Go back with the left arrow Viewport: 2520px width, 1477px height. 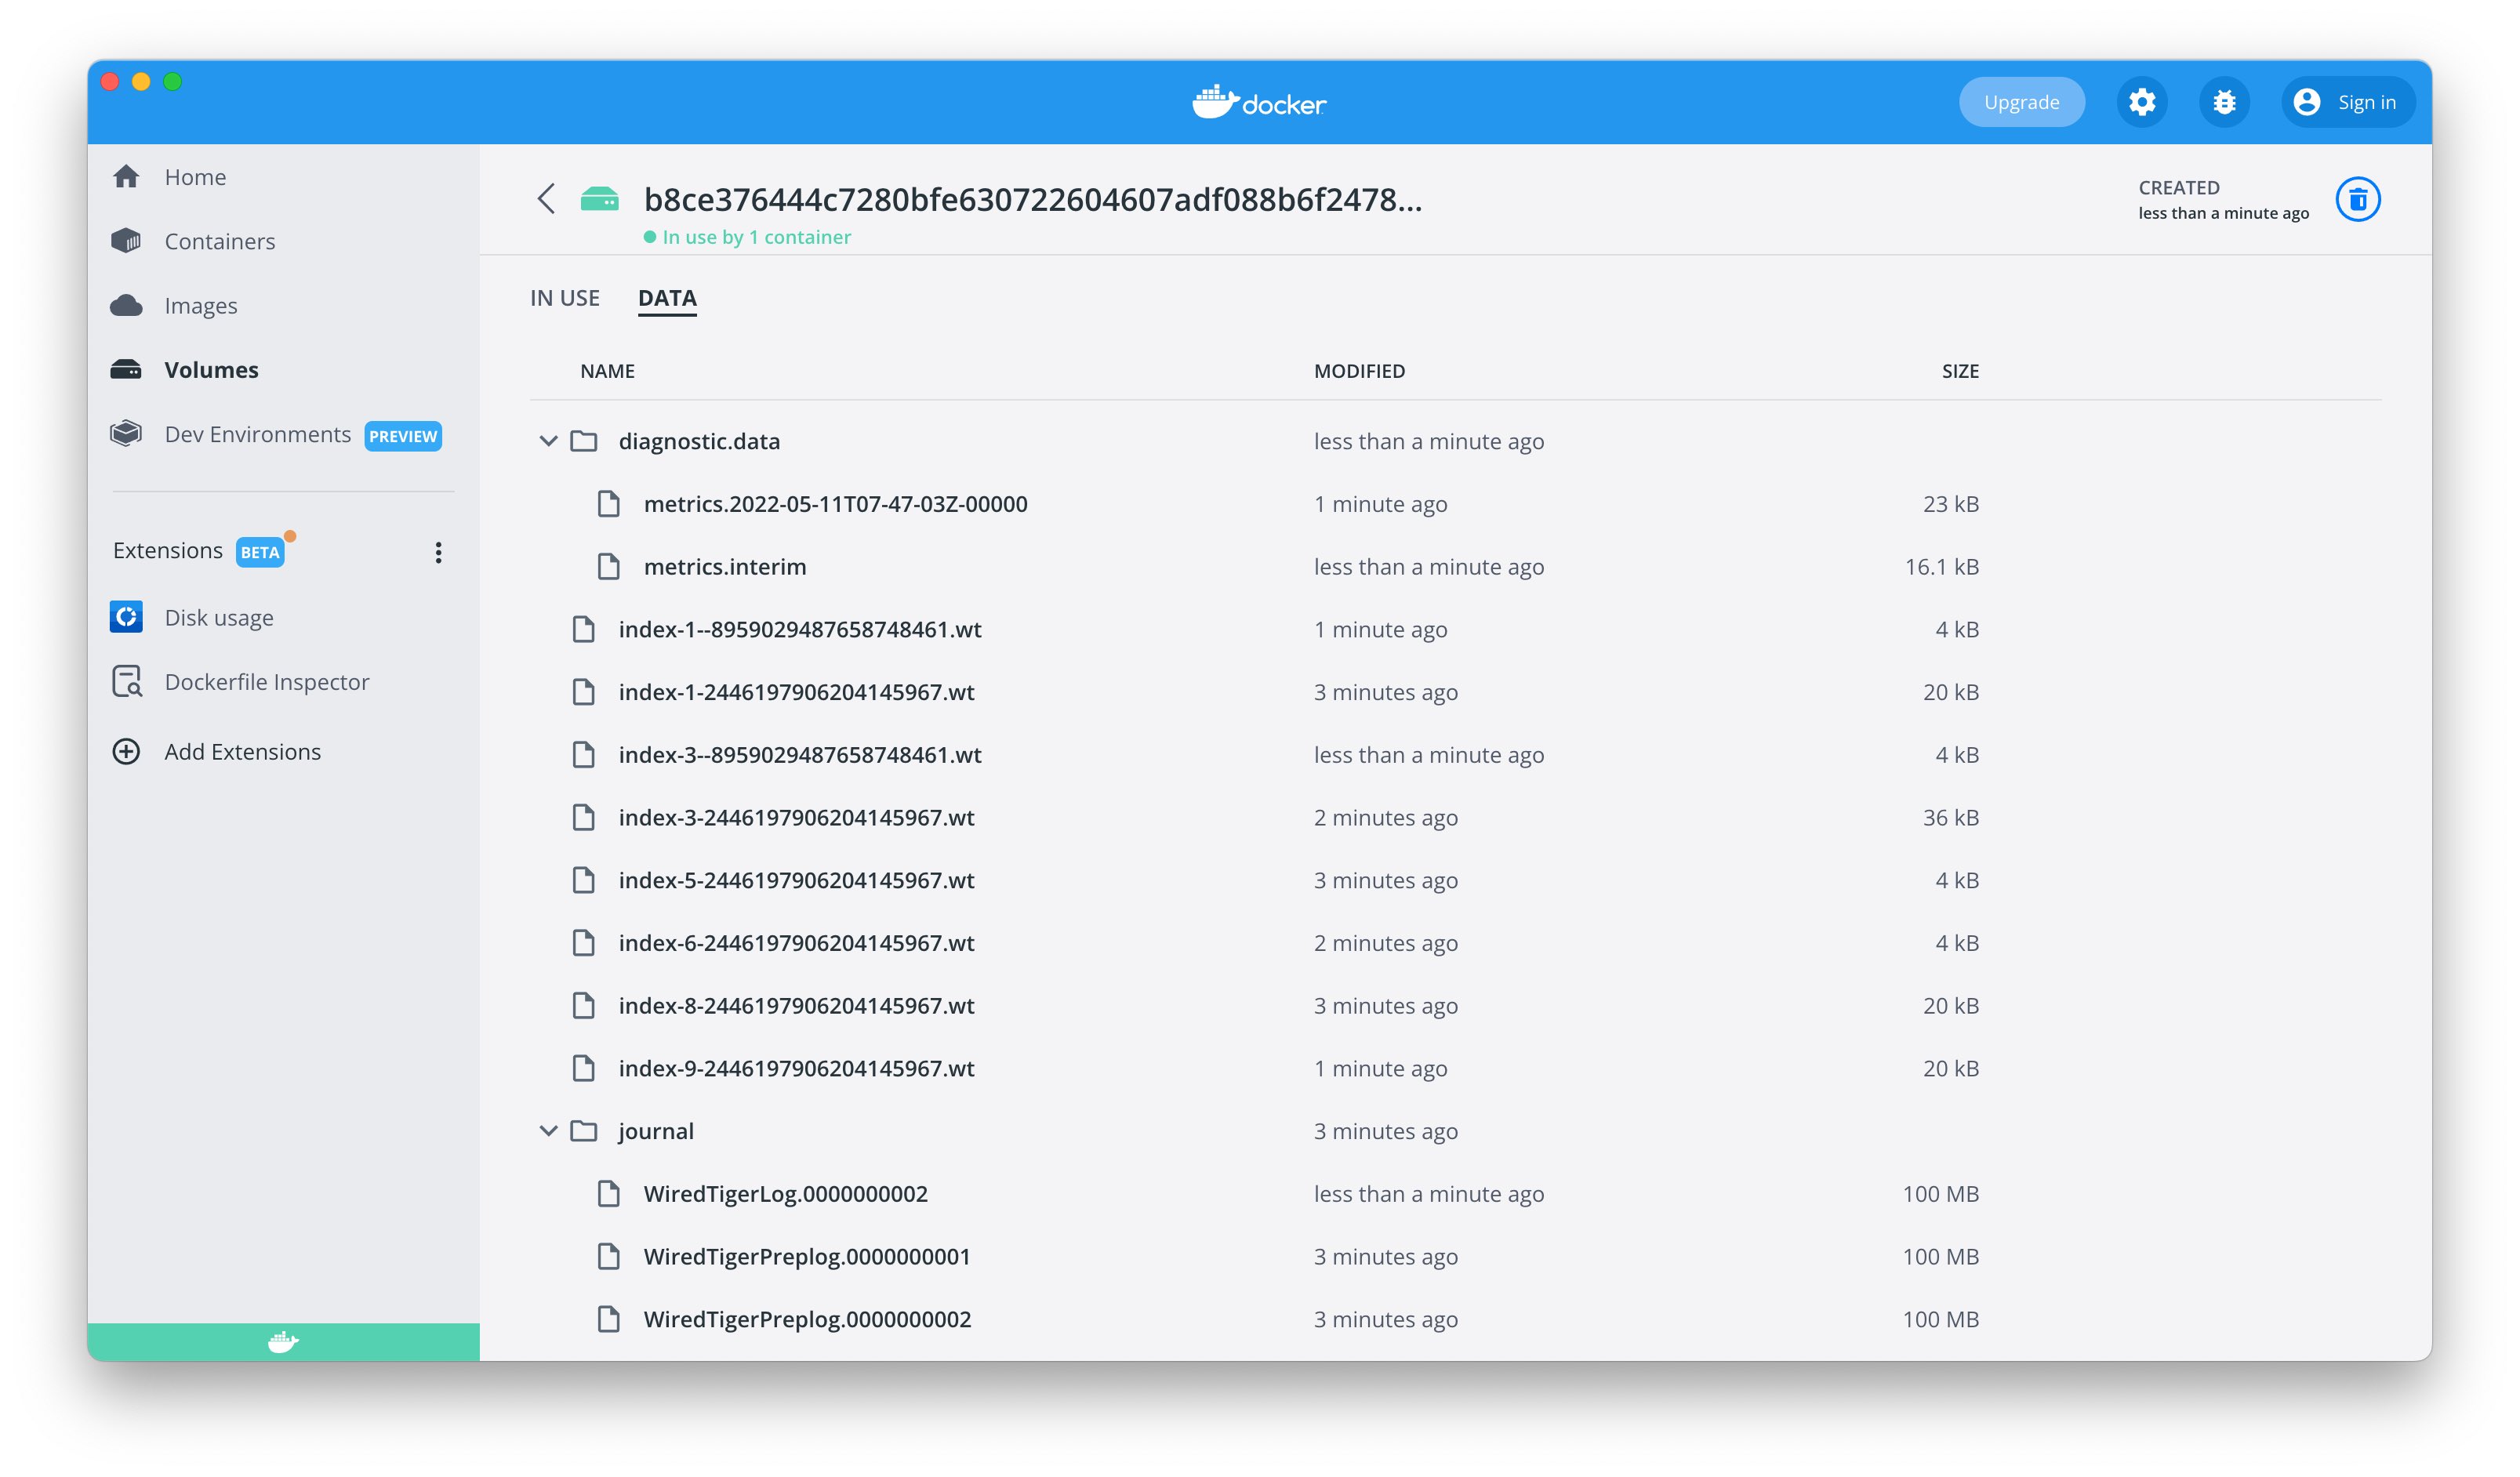click(x=546, y=198)
